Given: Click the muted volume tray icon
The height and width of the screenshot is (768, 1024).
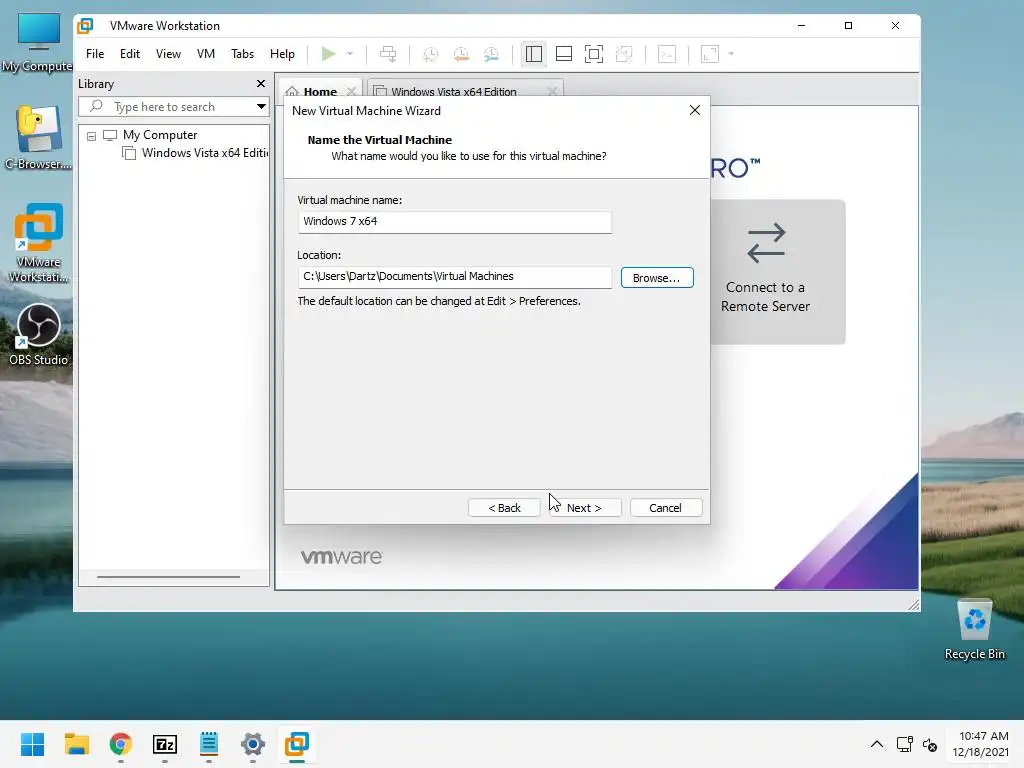Looking at the screenshot, I should pos(930,744).
